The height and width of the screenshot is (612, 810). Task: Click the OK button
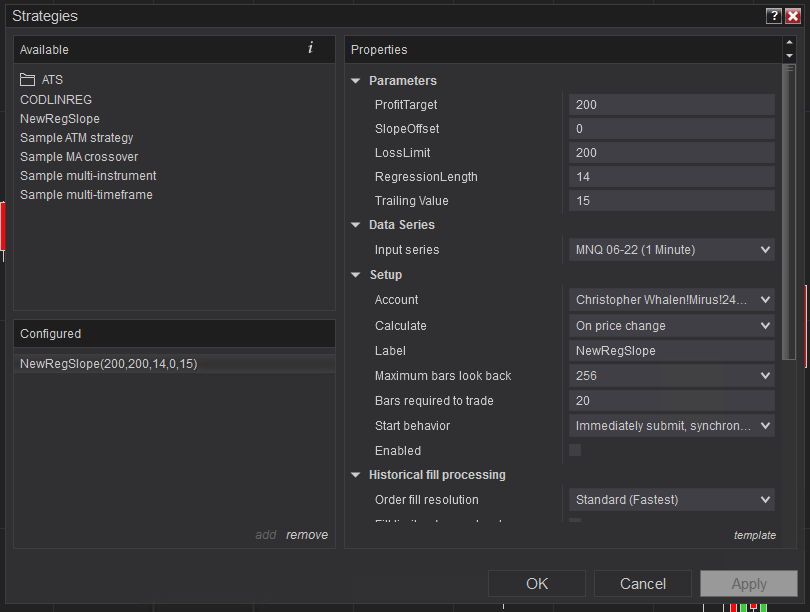pyautogui.click(x=537, y=584)
